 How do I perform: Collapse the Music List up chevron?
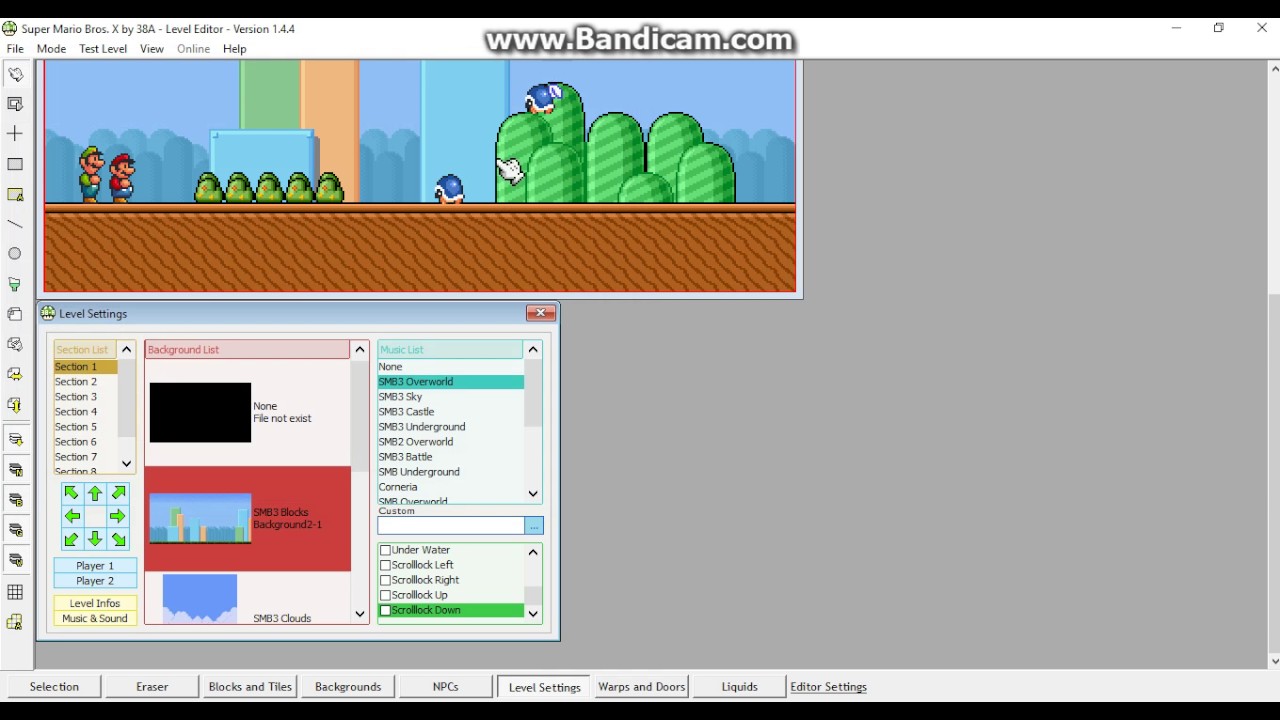[533, 349]
